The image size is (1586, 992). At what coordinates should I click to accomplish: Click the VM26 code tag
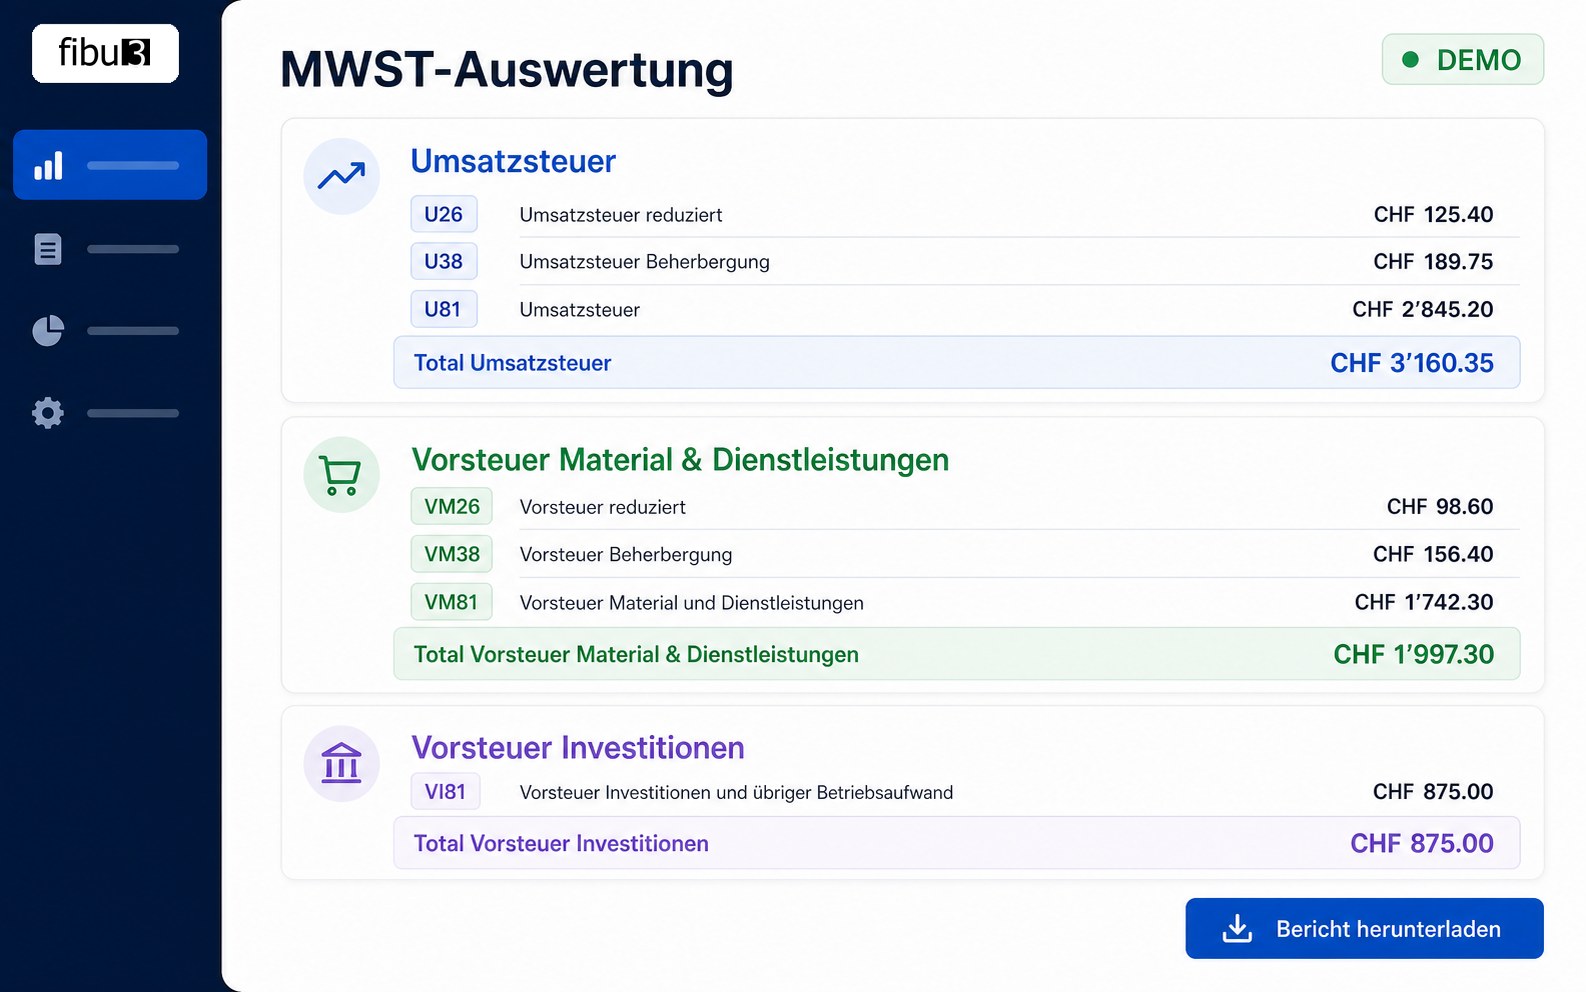[x=452, y=506]
